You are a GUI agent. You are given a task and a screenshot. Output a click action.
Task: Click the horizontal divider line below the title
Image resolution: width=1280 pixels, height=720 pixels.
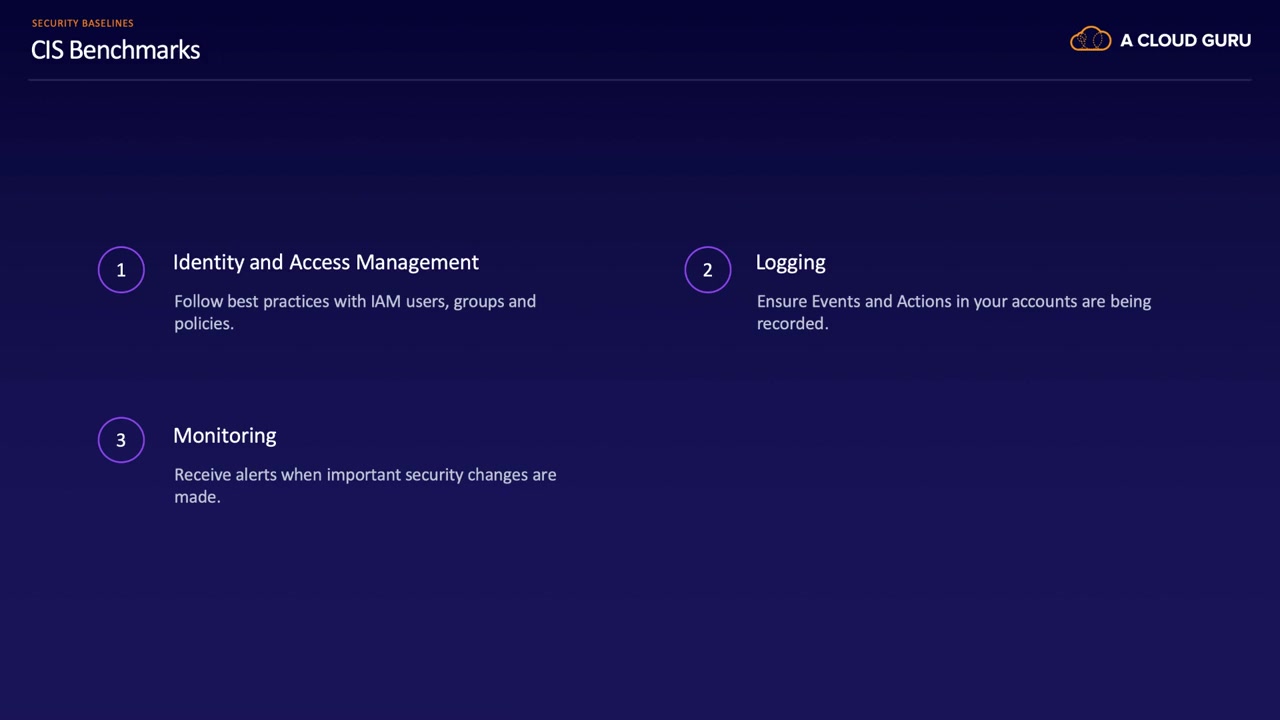[640, 79]
